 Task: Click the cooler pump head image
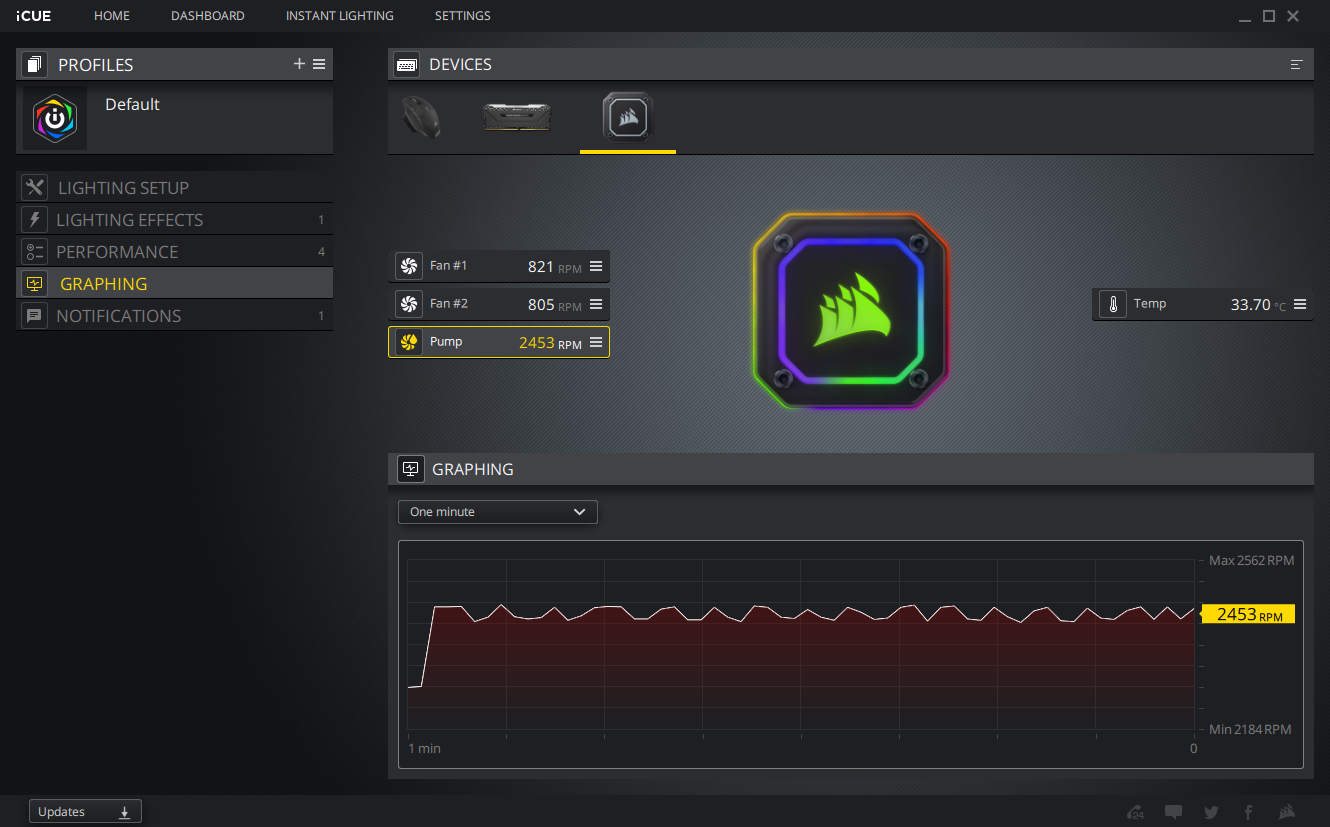849,310
